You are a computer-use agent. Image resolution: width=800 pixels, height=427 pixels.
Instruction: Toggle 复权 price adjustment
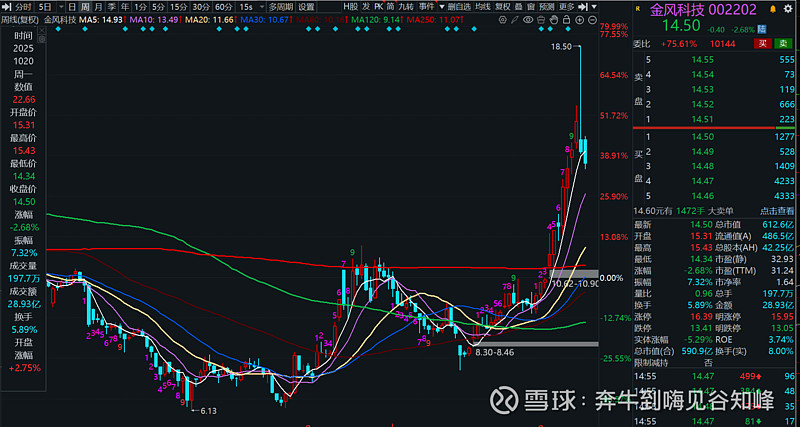point(503,7)
